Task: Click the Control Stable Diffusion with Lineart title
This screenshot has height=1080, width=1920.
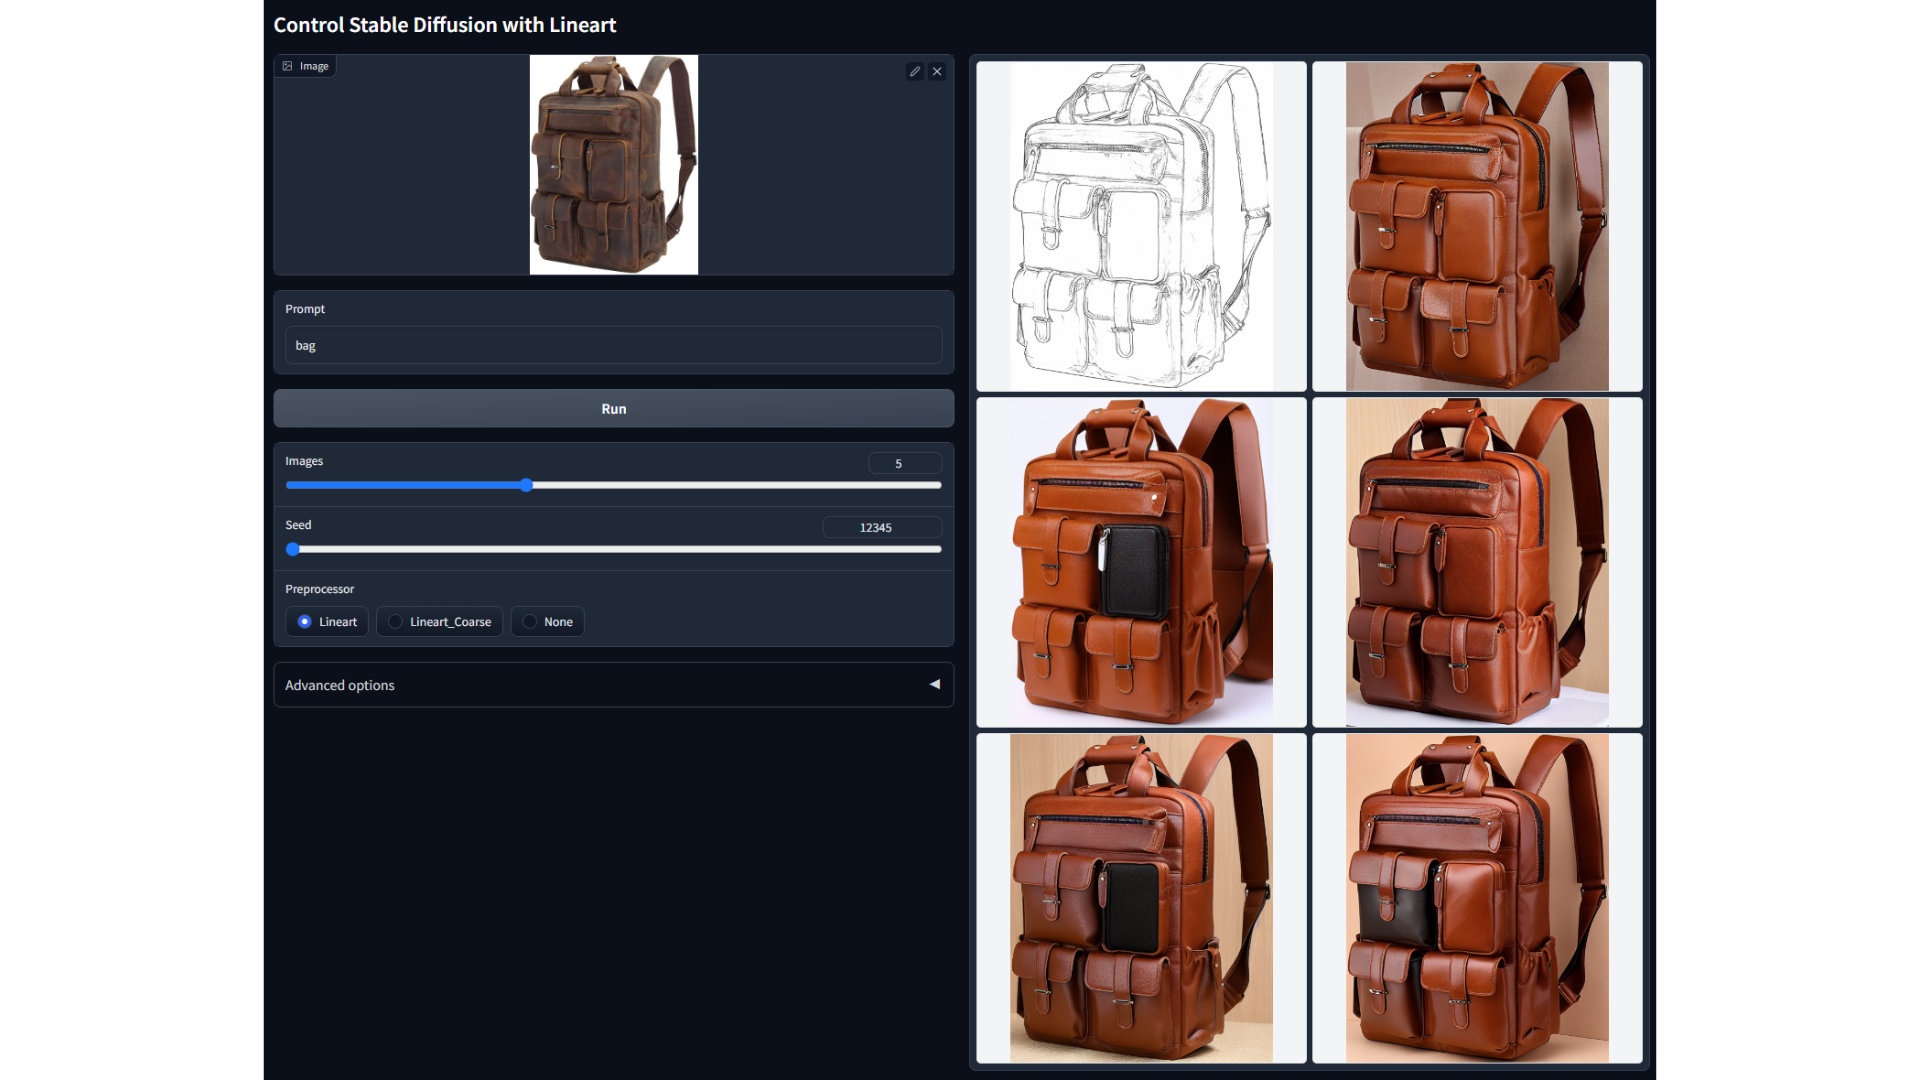Action: tap(445, 25)
